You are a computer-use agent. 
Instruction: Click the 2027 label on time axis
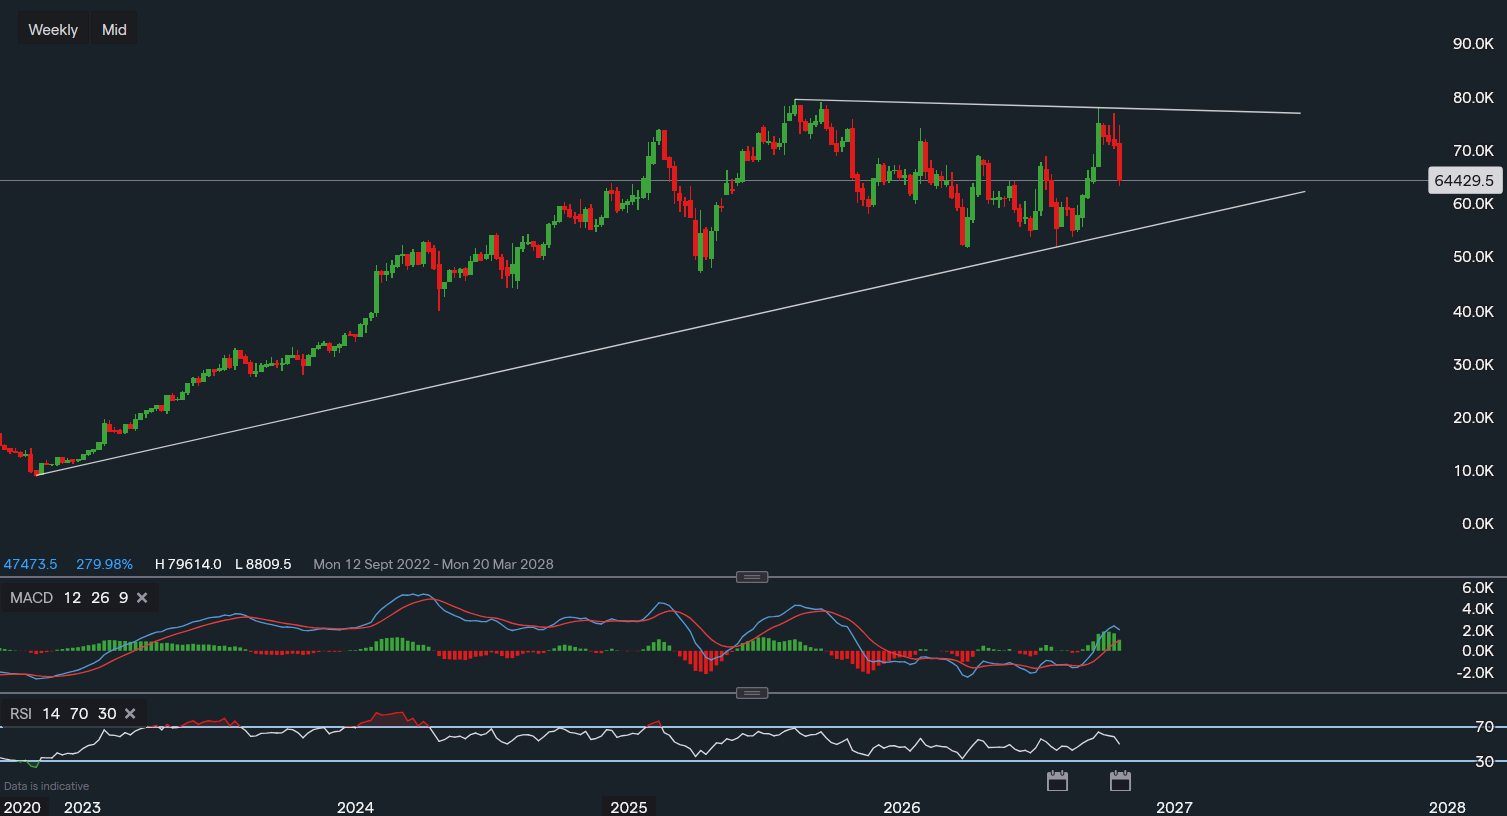(x=1175, y=807)
